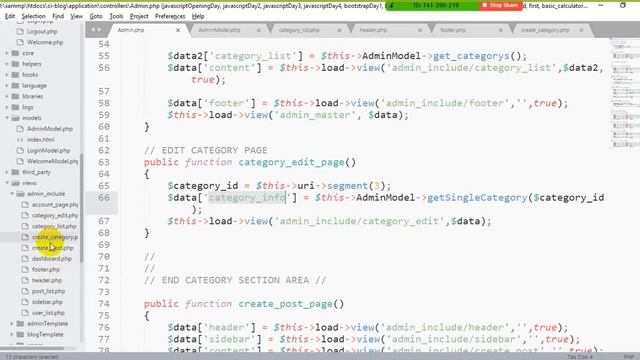This screenshot has width=640, height=360.
Task: Switch to the header.php tab
Action: click(x=373, y=30)
